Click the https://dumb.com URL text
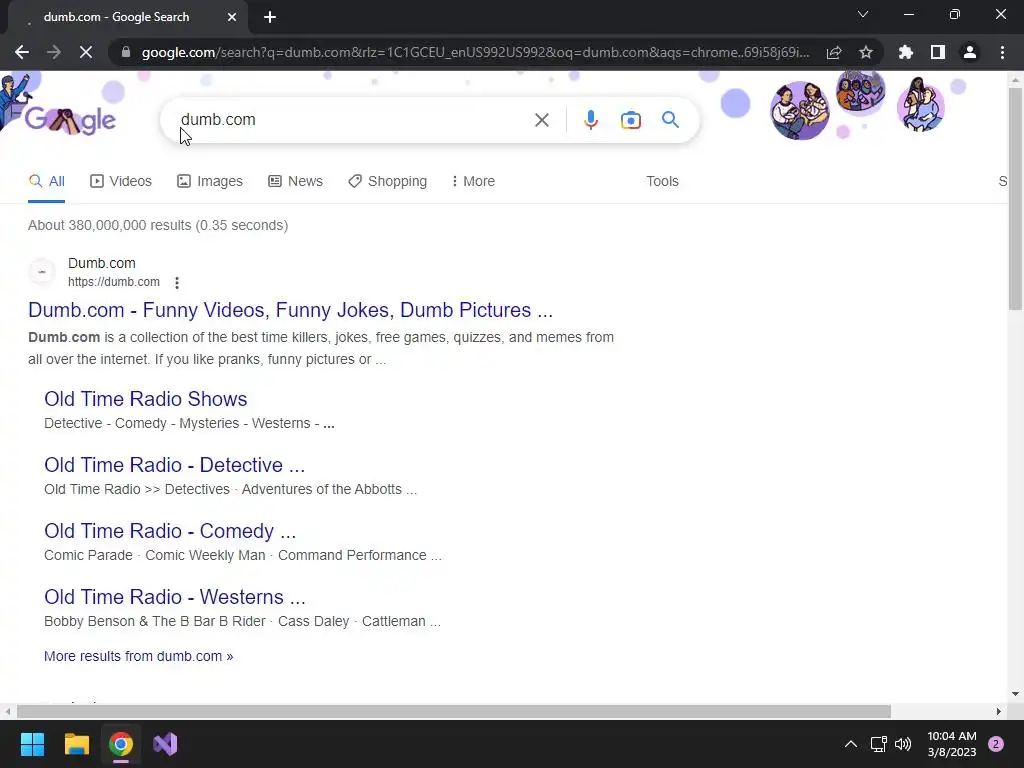Image resolution: width=1024 pixels, height=768 pixels. (114, 282)
